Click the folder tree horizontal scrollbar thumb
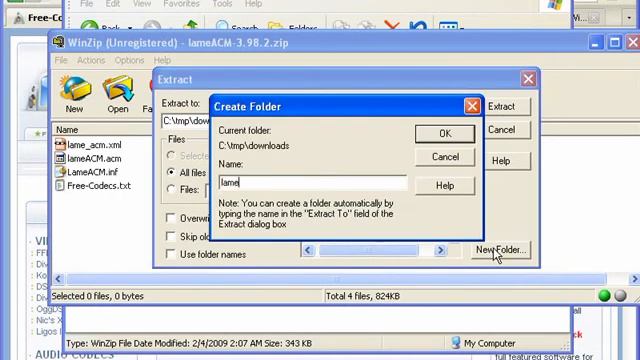Viewport: 640px width, 360px height. (x=368, y=250)
